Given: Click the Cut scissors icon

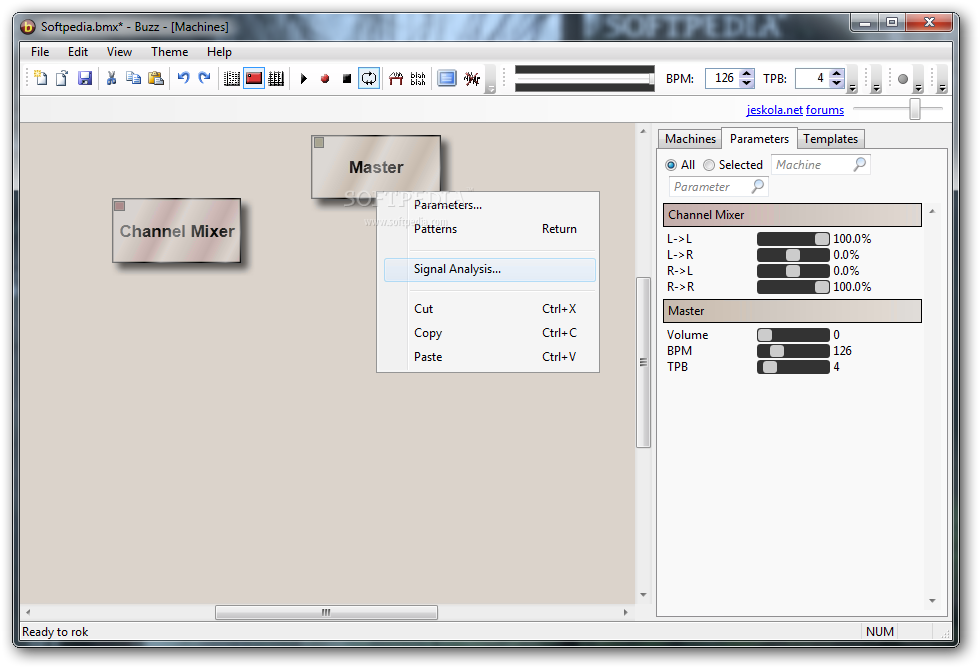Looking at the screenshot, I should (112, 78).
